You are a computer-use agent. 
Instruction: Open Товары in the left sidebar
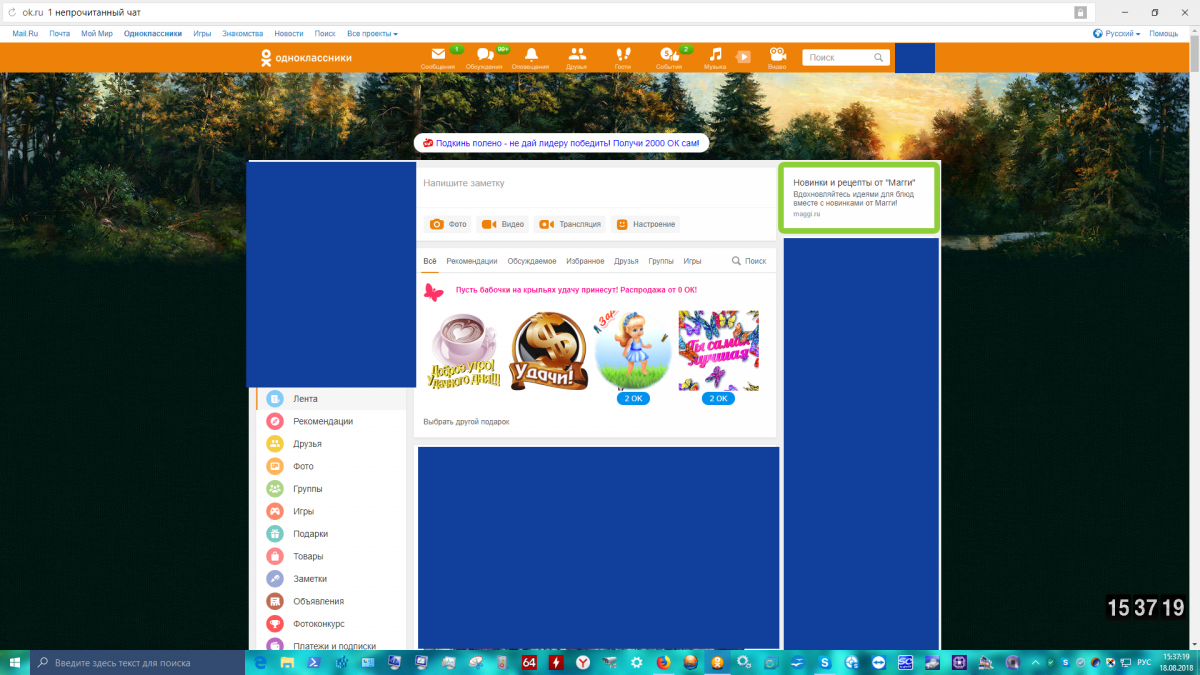coord(331,556)
